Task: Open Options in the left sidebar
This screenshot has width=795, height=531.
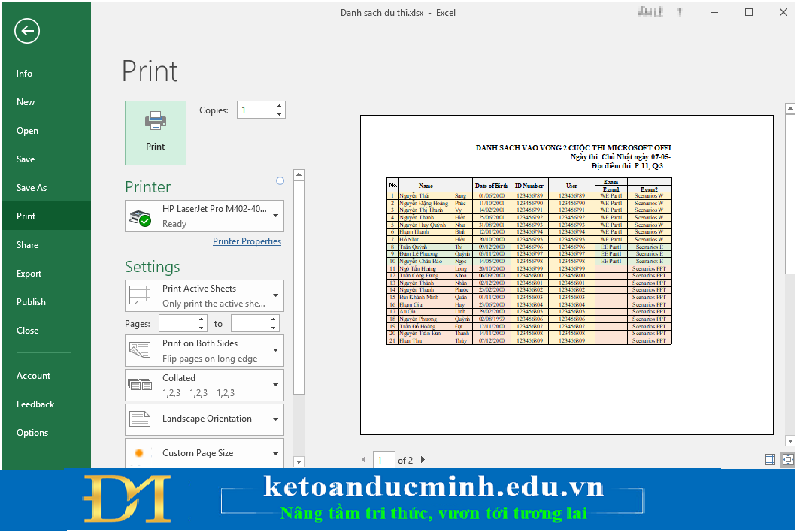Action: click(31, 433)
